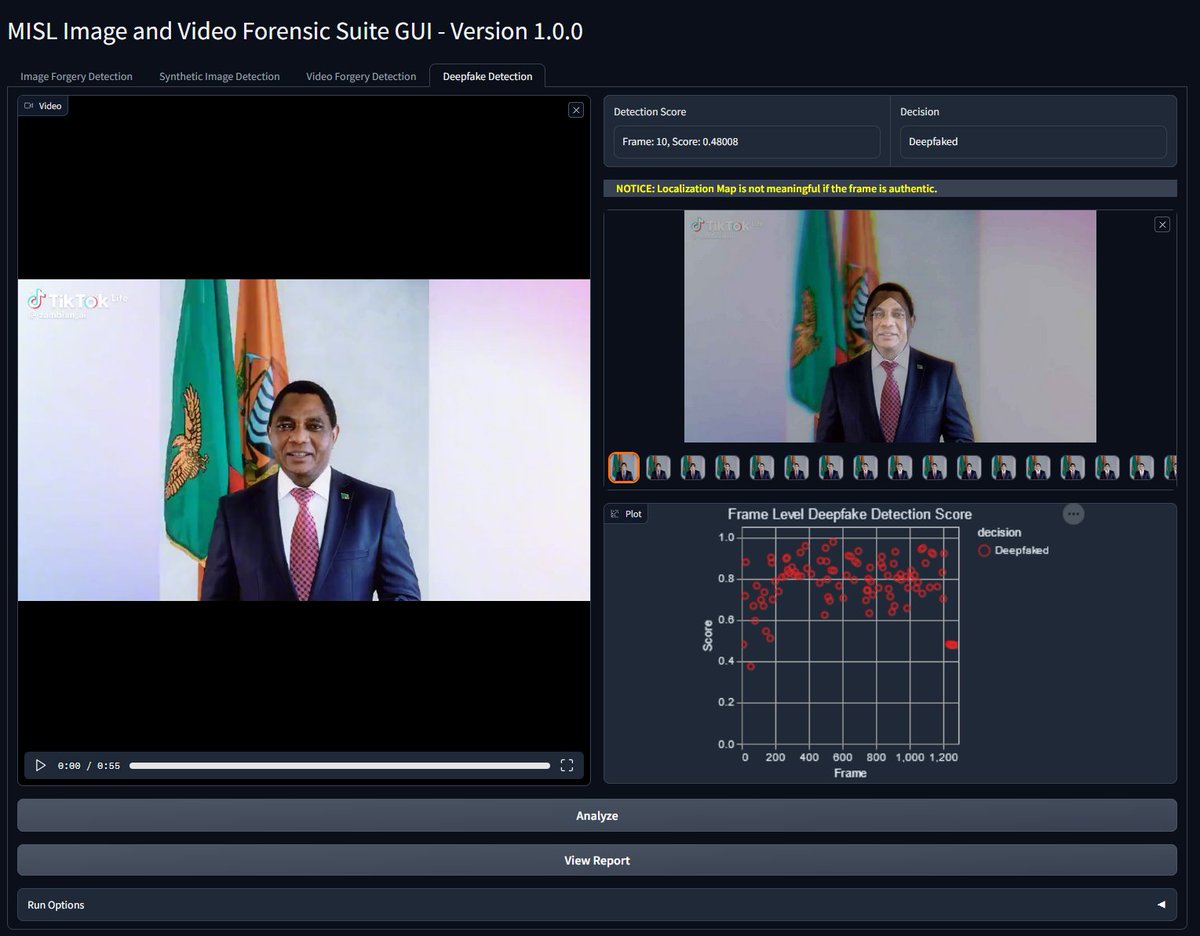The image size is (1200, 936).
Task: Clear the uploaded video with its X
Action: pos(576,110)
